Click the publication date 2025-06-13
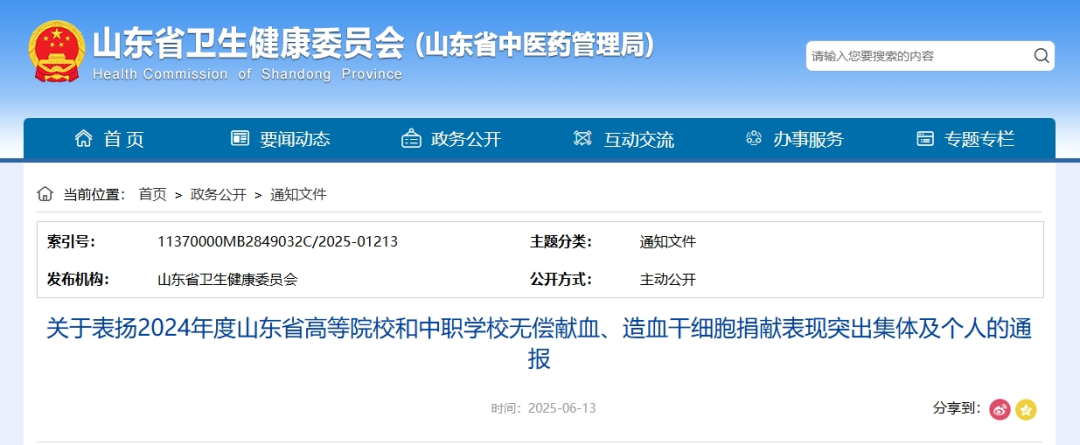 click(x=562, y=408)
